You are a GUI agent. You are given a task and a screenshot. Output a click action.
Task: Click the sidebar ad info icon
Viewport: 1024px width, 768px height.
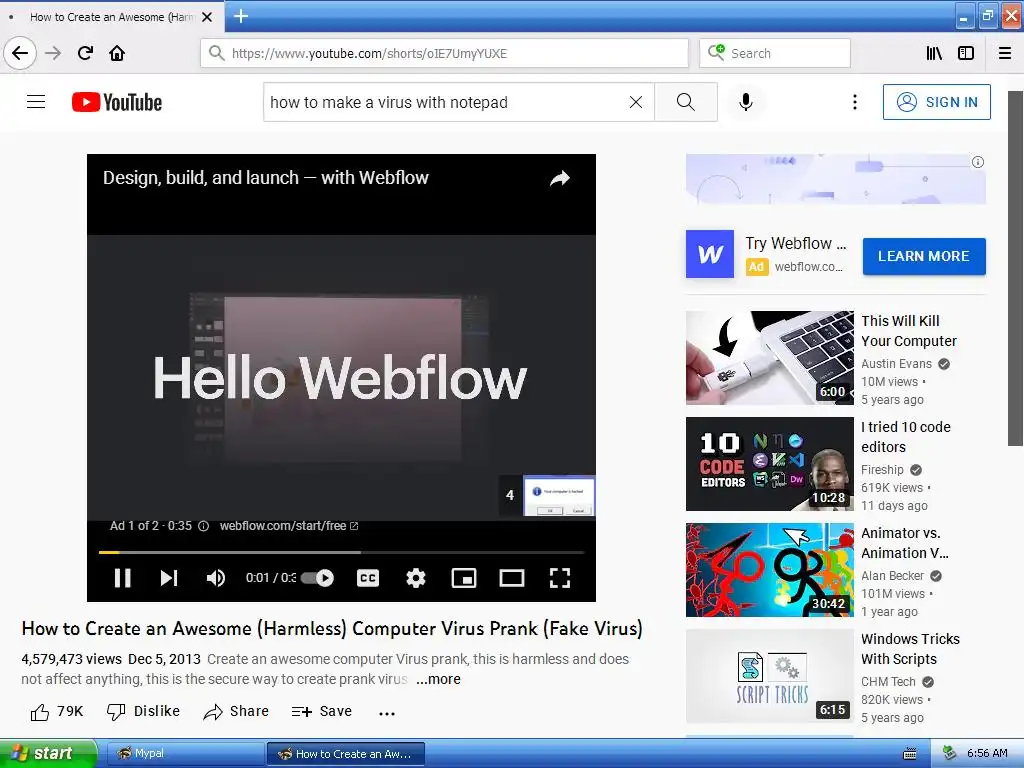point(977,162)
